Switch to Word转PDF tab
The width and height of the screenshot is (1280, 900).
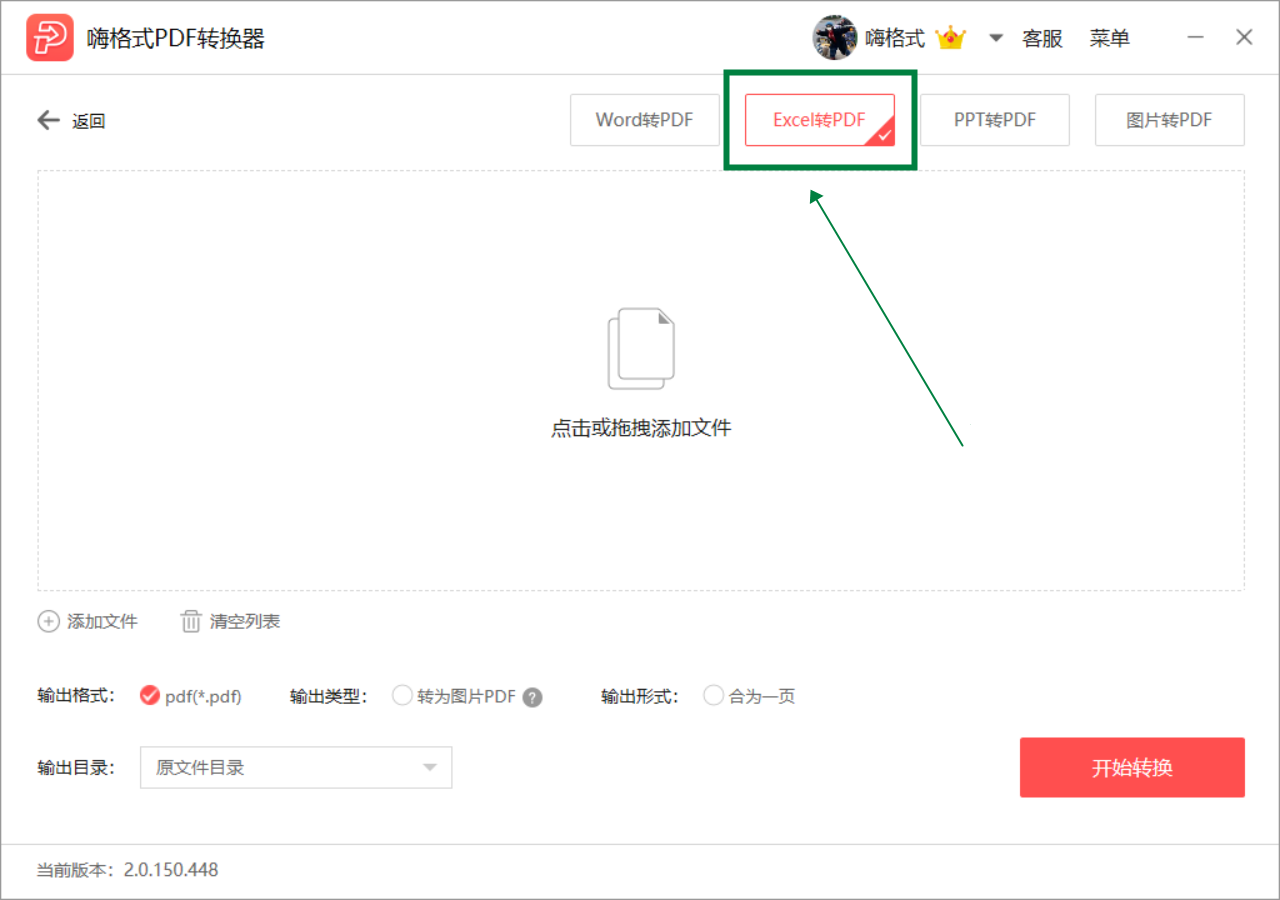click(645, 120)
